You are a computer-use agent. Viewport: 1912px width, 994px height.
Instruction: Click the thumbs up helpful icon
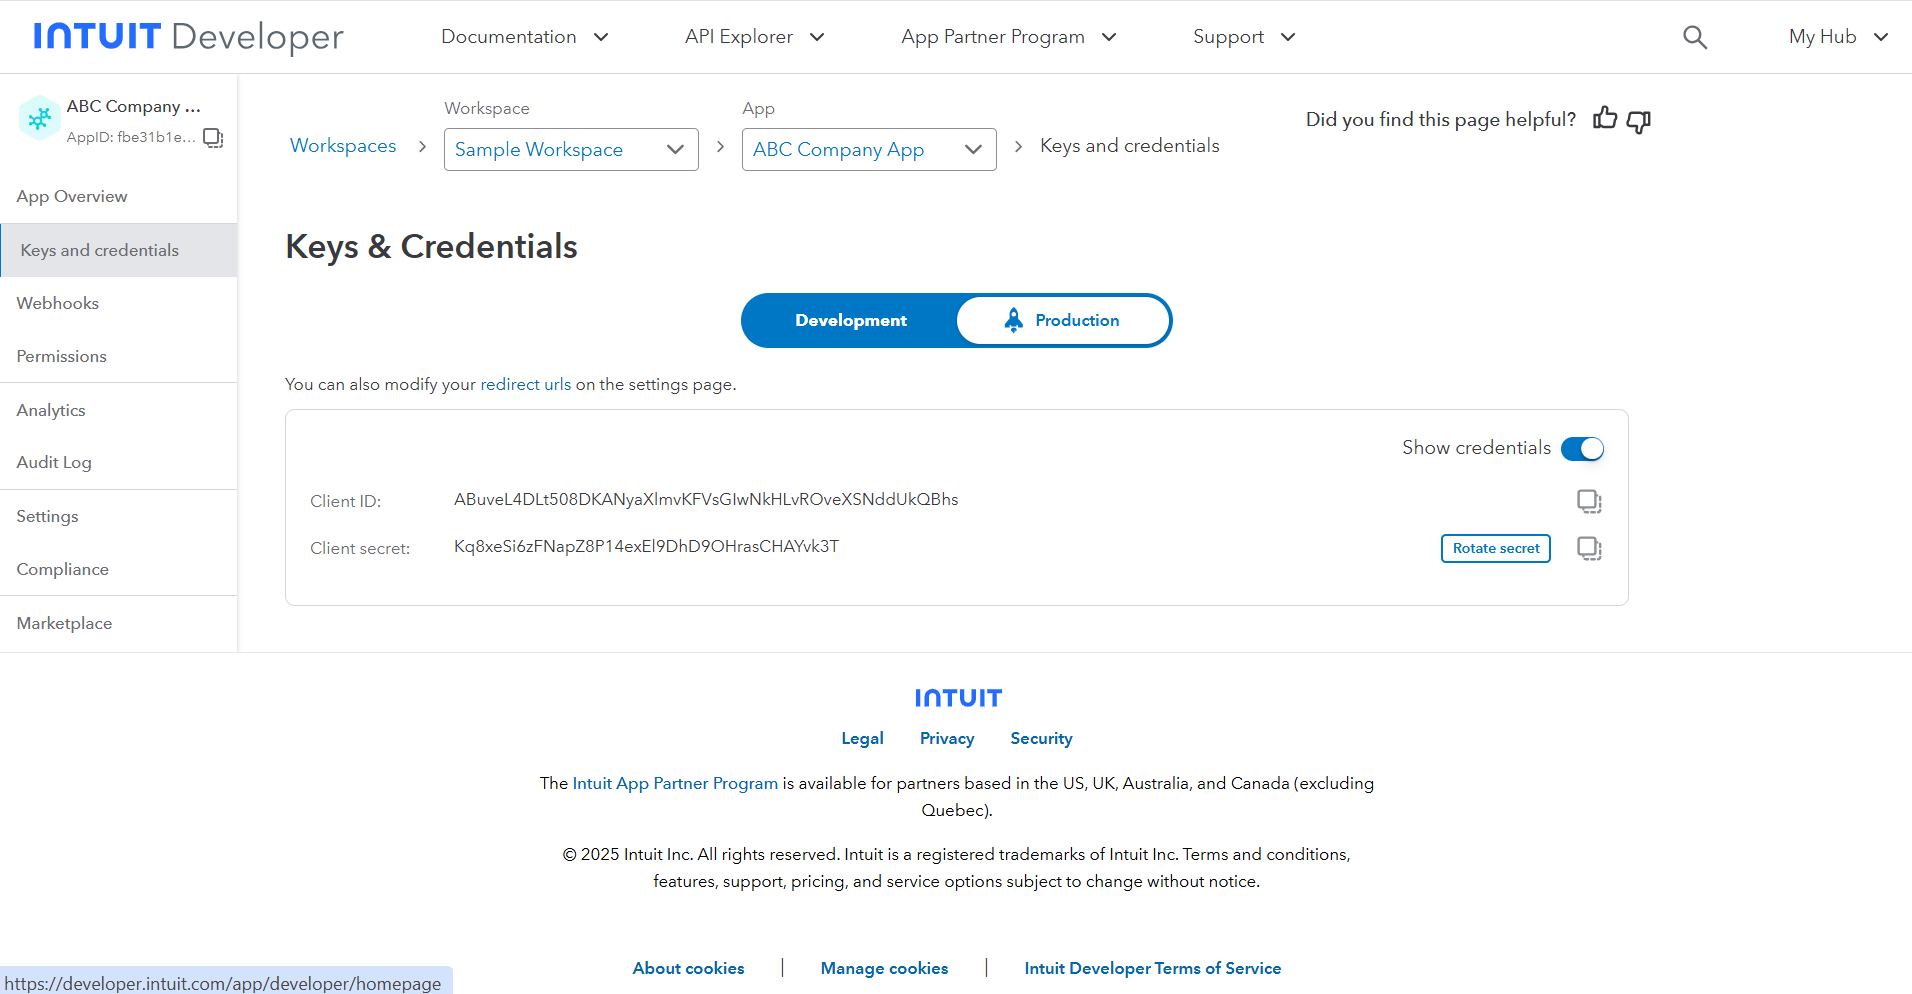[1605, 119]
